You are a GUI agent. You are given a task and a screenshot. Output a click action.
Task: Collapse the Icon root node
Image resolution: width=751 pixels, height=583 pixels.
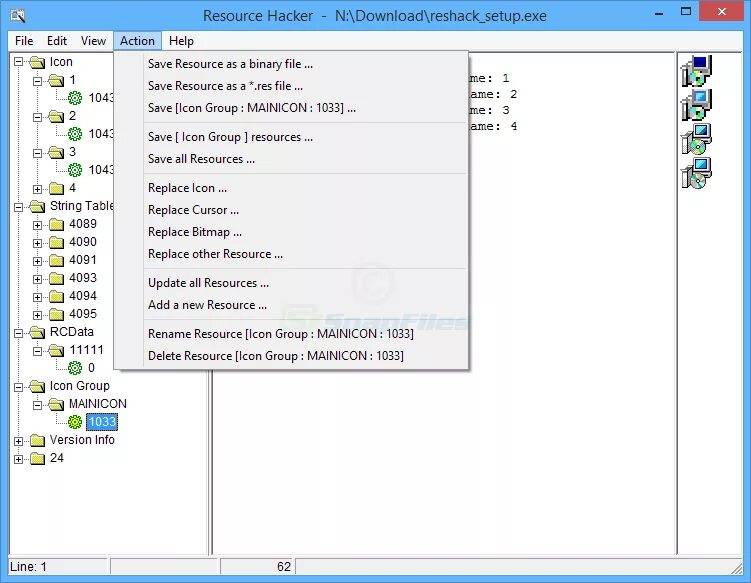coord(18,62)
